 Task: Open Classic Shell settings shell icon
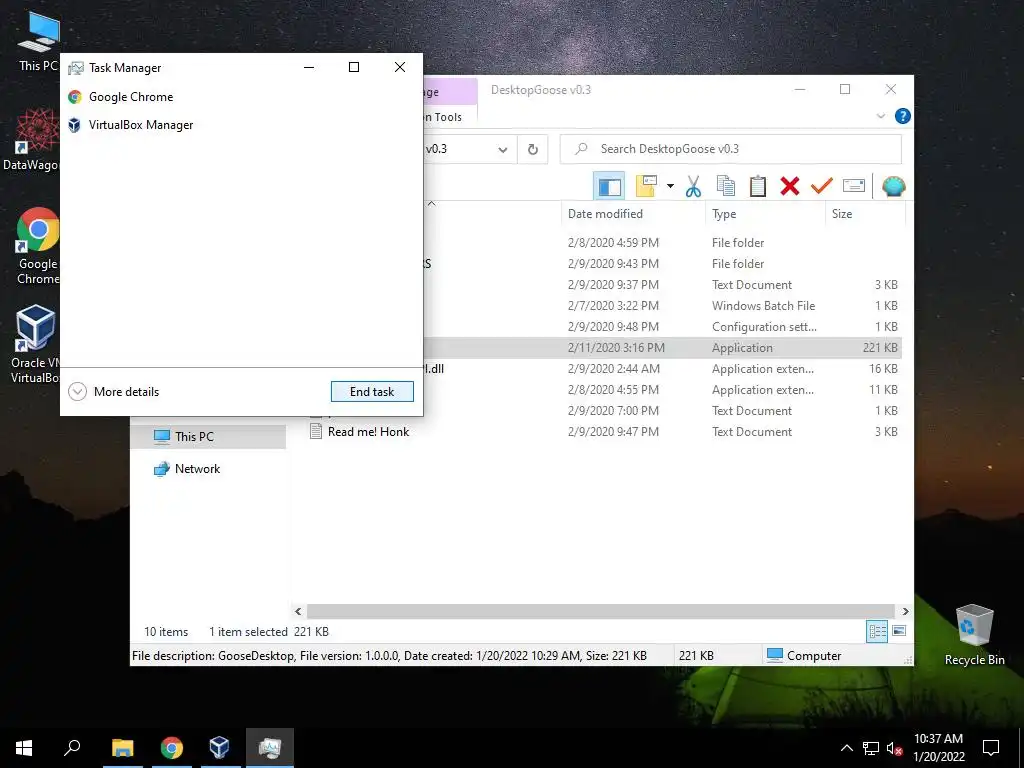[x=893, y=186]
